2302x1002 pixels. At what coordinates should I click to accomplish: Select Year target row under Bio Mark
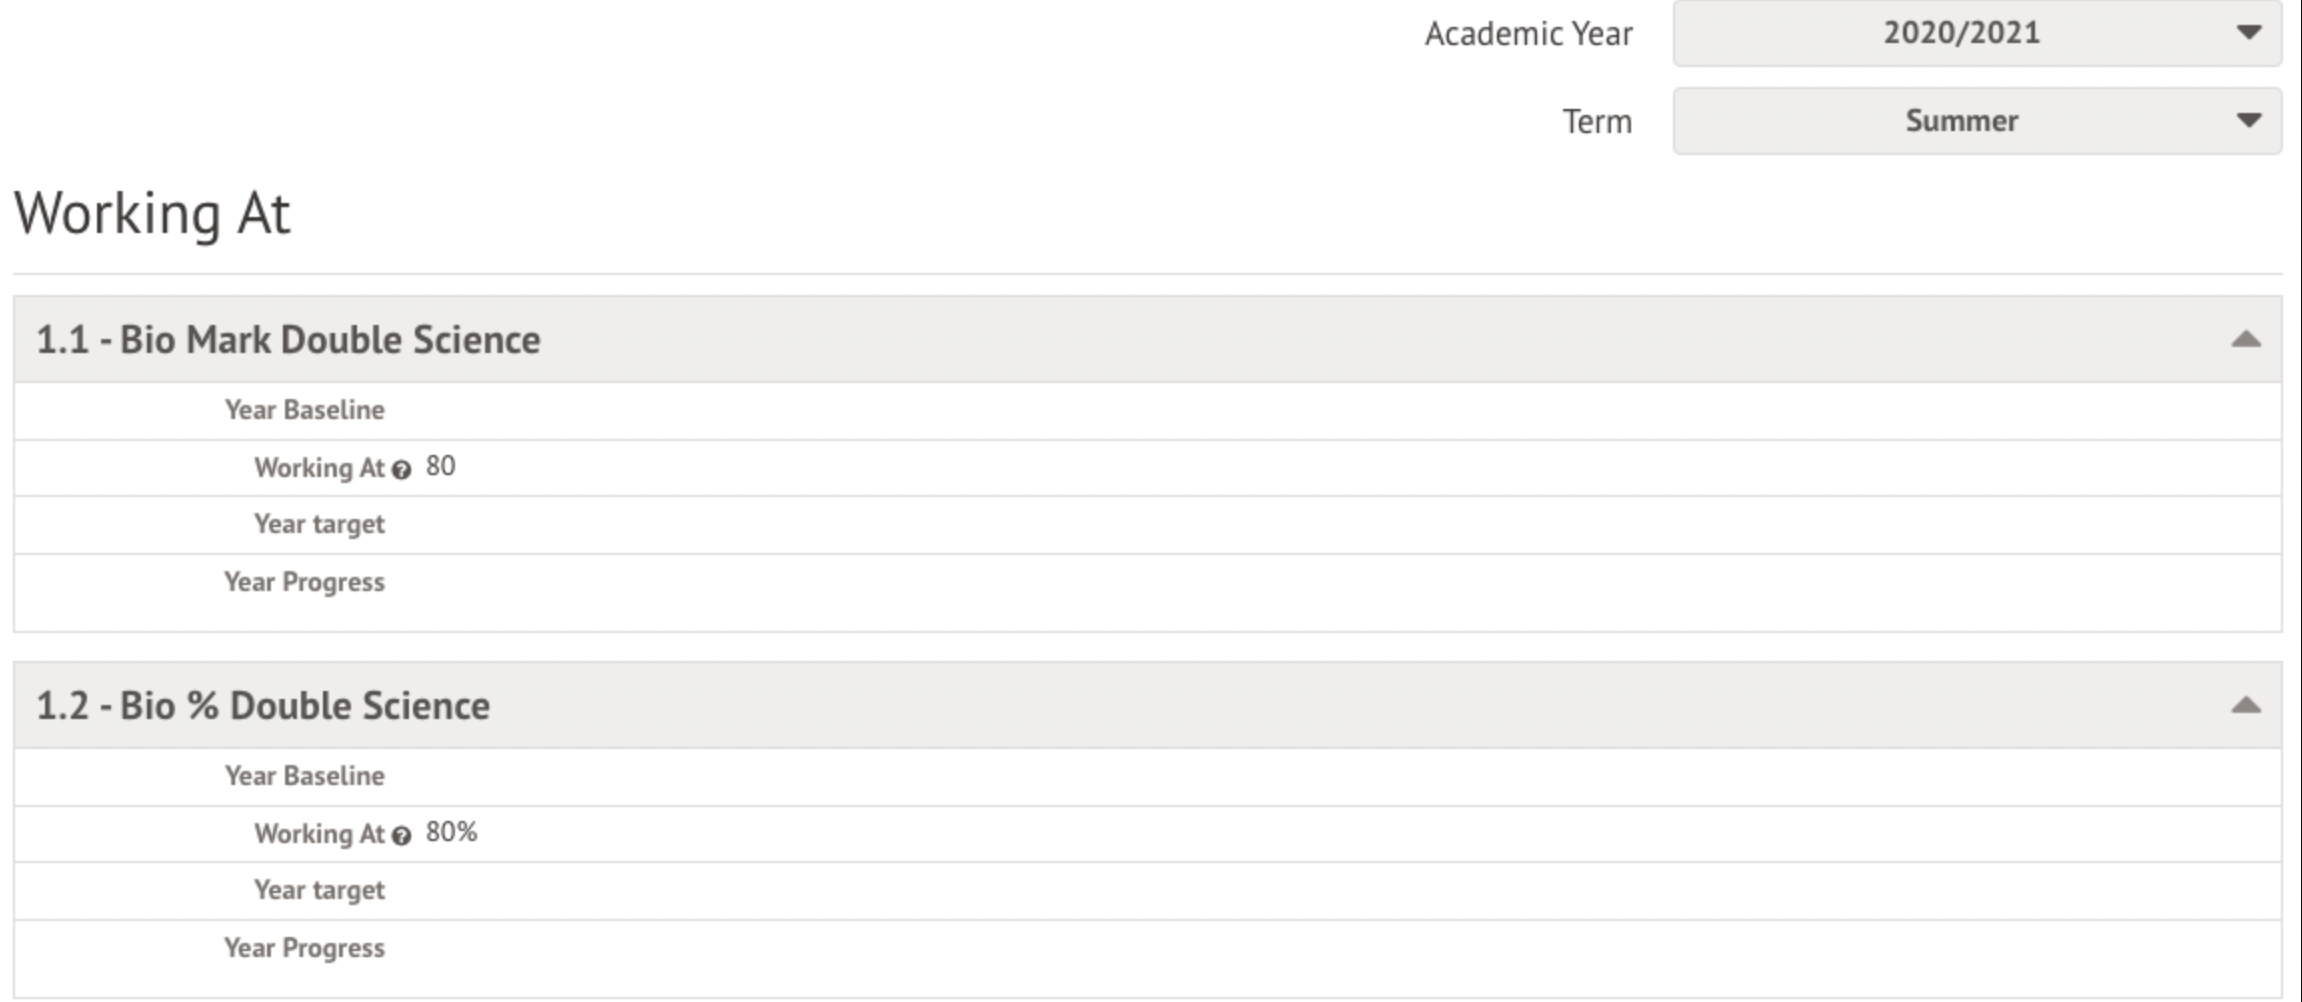click(319, 524)
